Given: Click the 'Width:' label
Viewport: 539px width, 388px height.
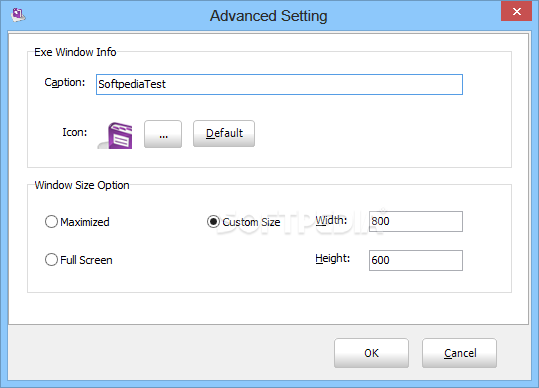Looking at the screenshot, I should pos(331,220).
